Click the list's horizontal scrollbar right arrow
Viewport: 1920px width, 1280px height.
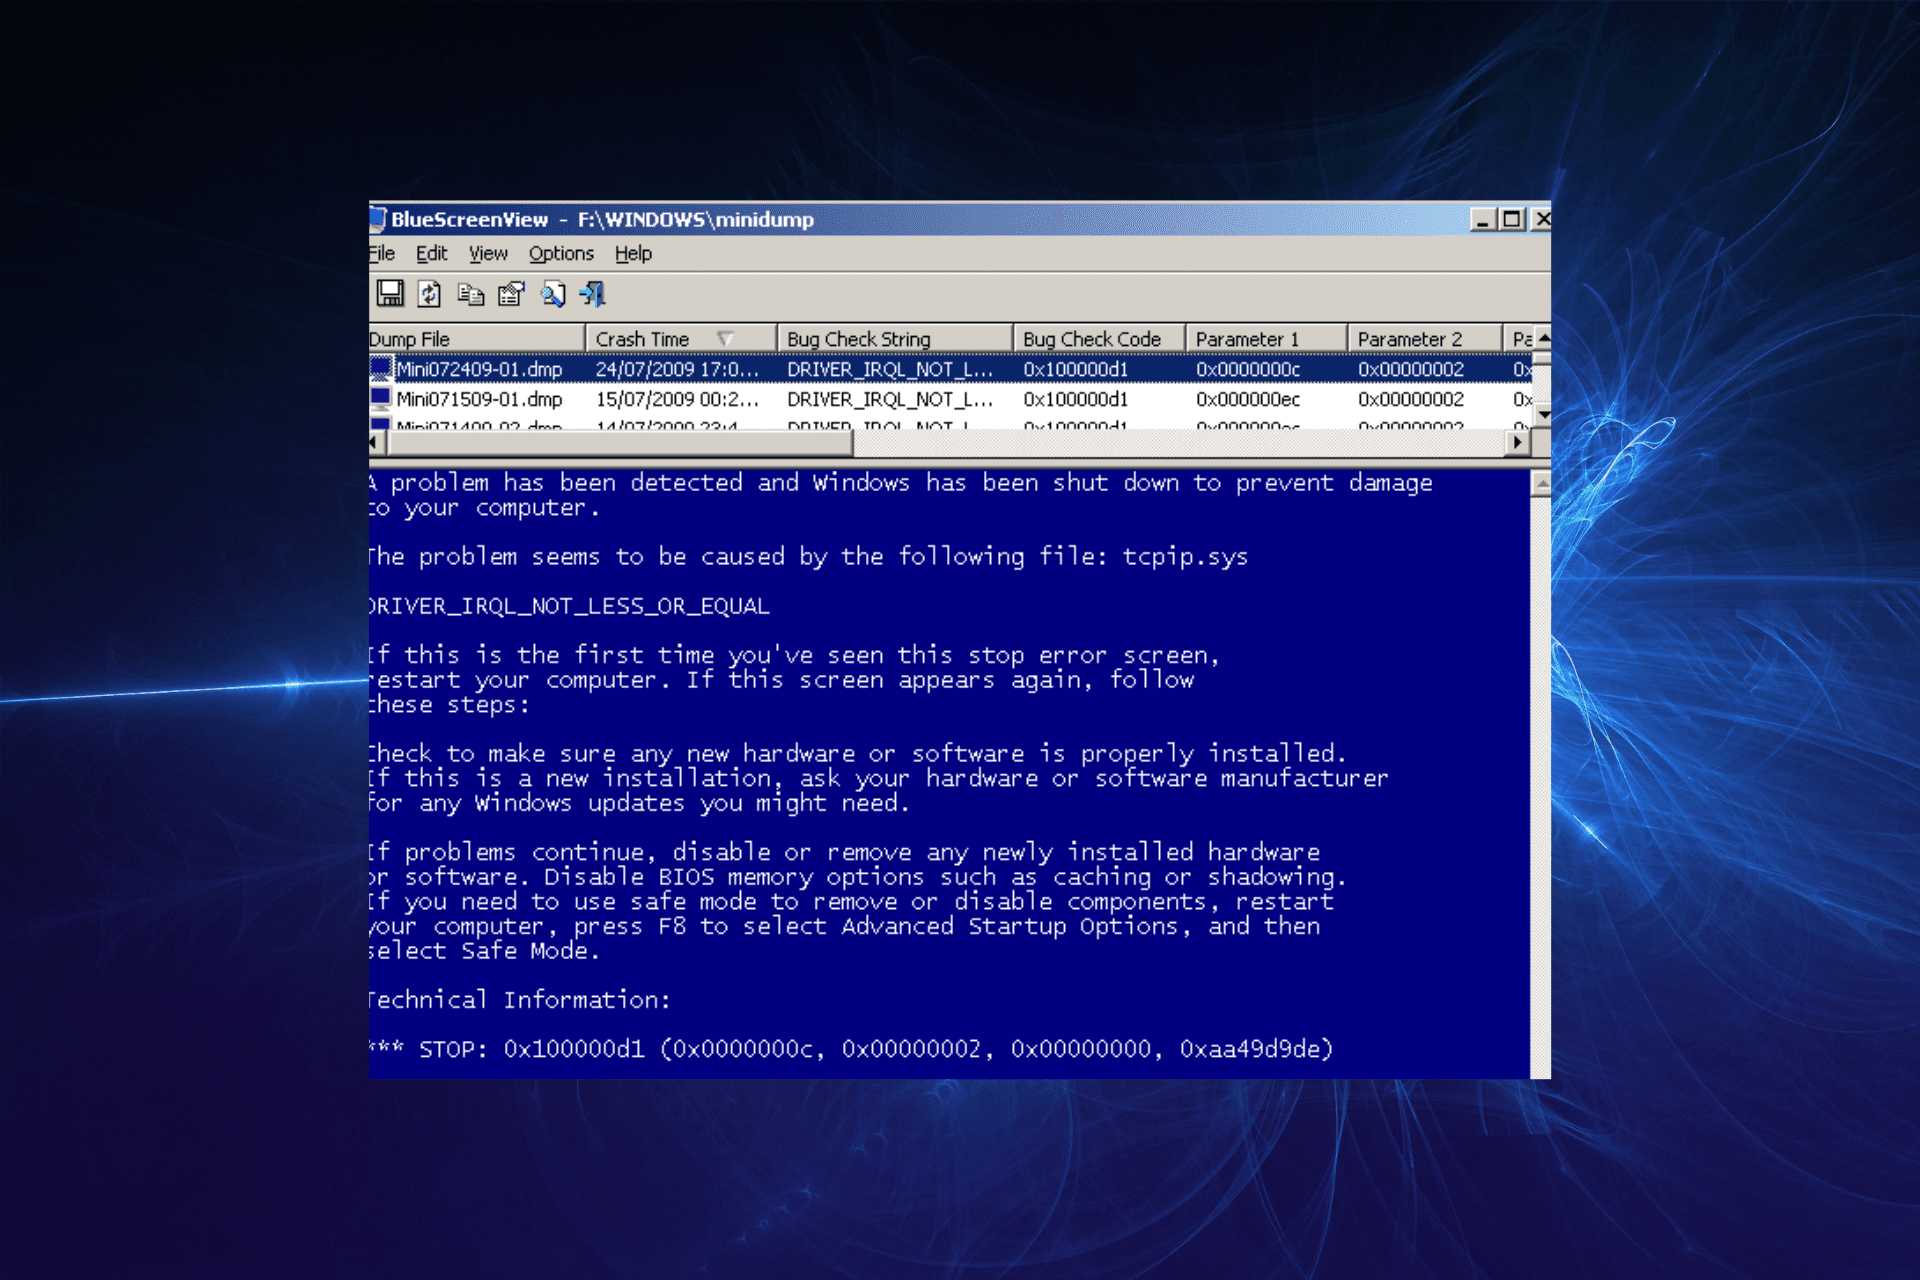(x=1518, y=442)
